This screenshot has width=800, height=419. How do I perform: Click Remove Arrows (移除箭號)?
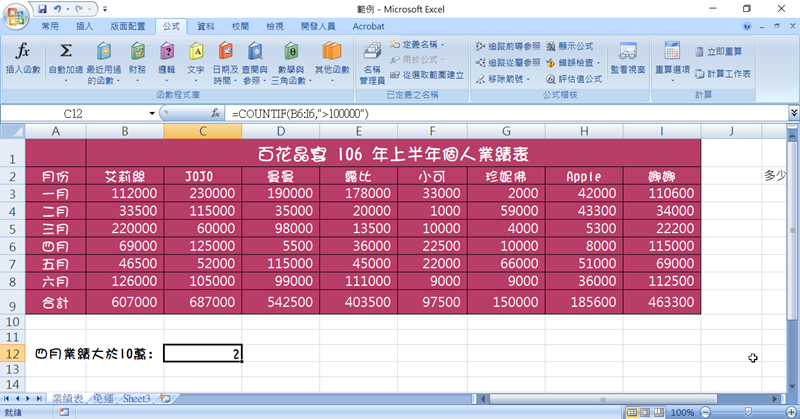(x=500, y=79)
